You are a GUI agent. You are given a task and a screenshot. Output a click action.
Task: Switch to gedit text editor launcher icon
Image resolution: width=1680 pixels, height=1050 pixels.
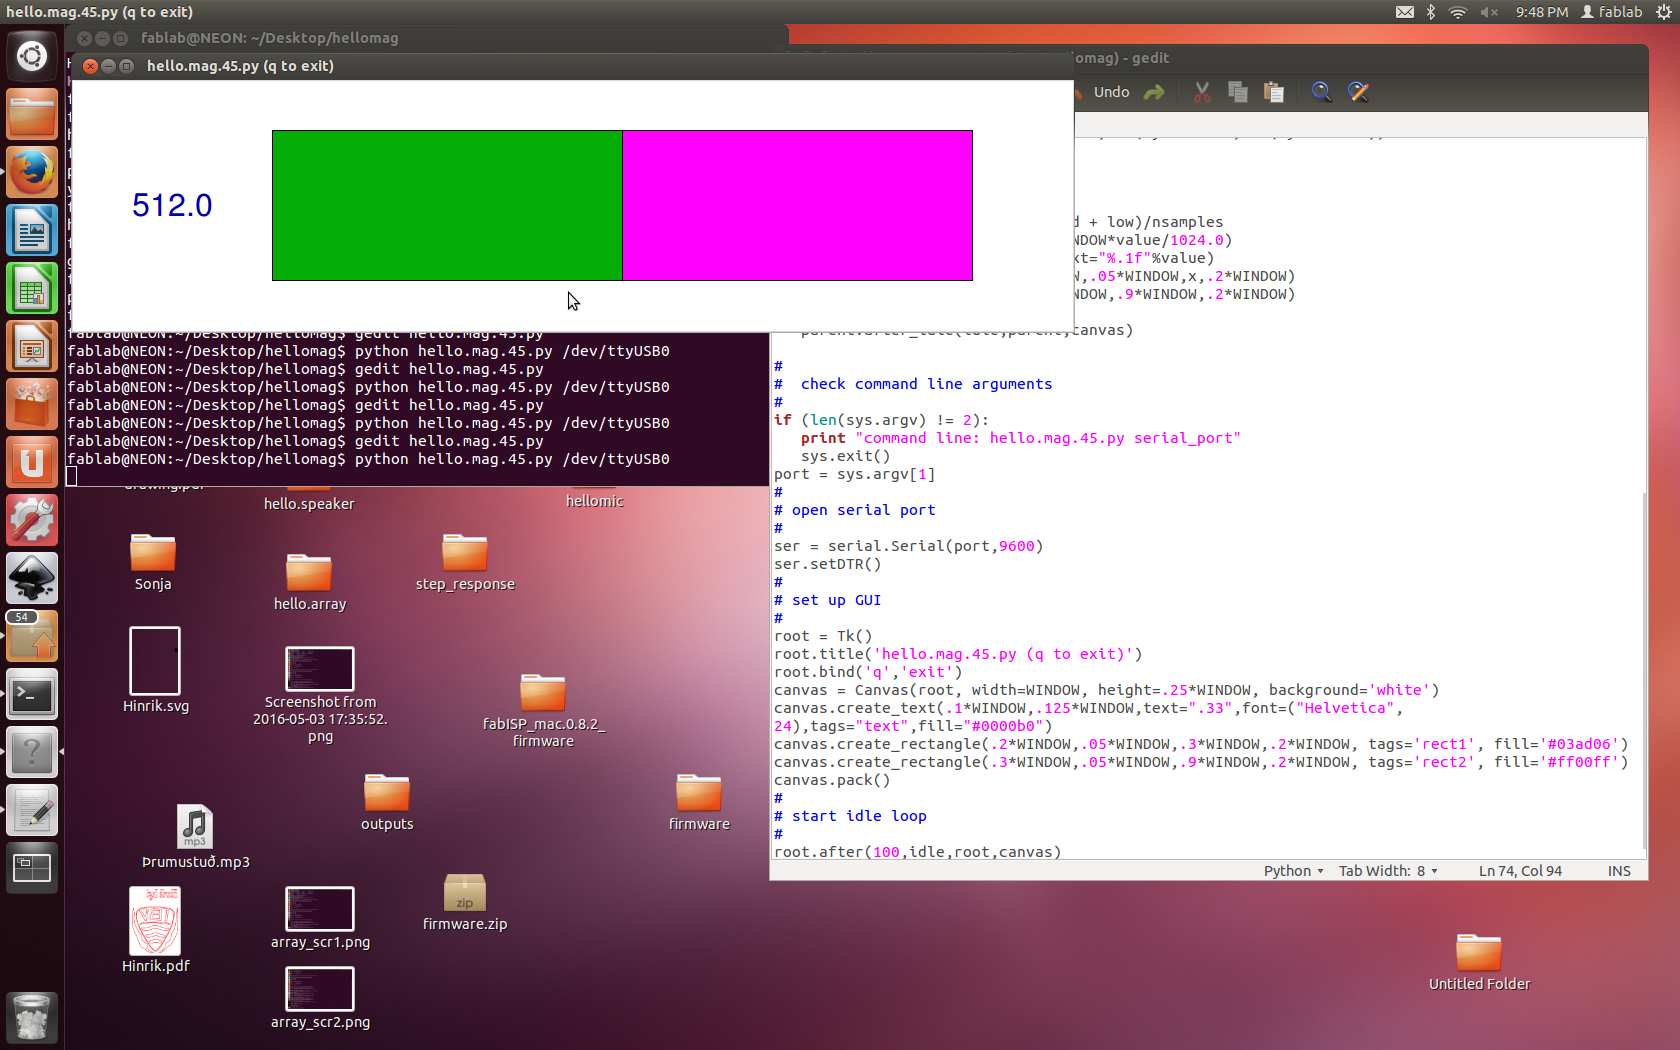[x=32, y=810]
